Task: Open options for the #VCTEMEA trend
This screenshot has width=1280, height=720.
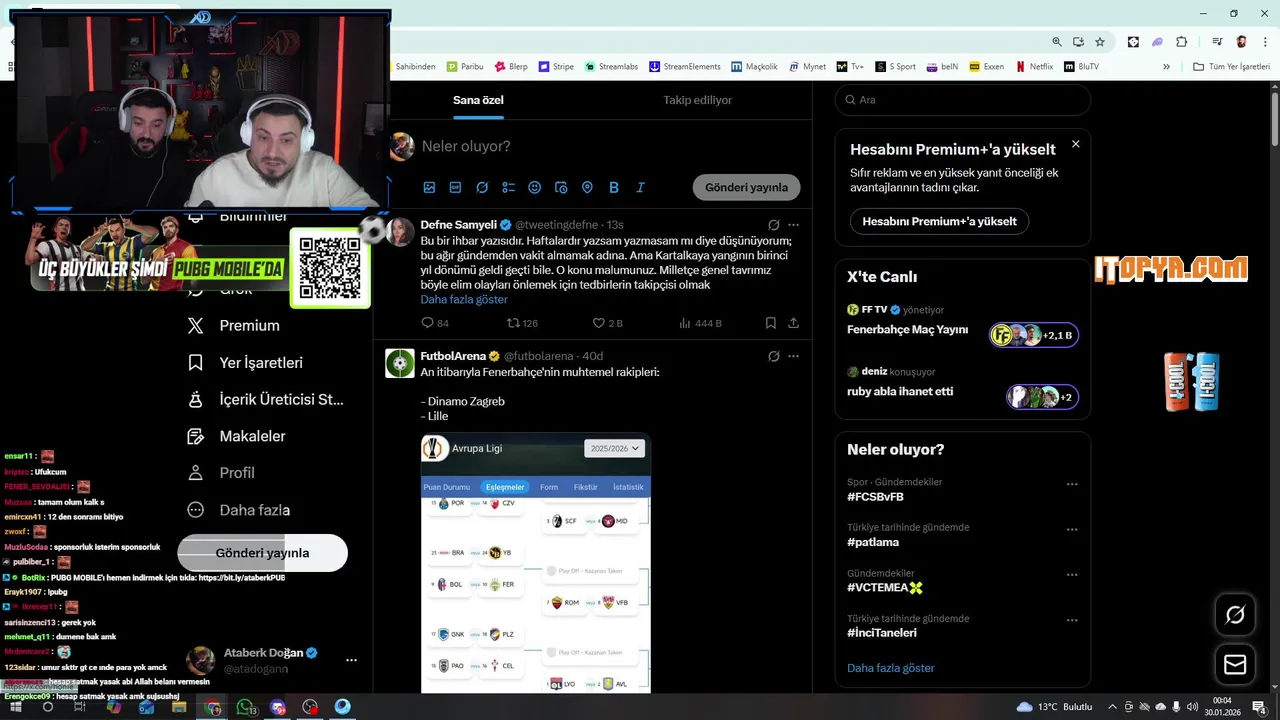Action: 1072,575
